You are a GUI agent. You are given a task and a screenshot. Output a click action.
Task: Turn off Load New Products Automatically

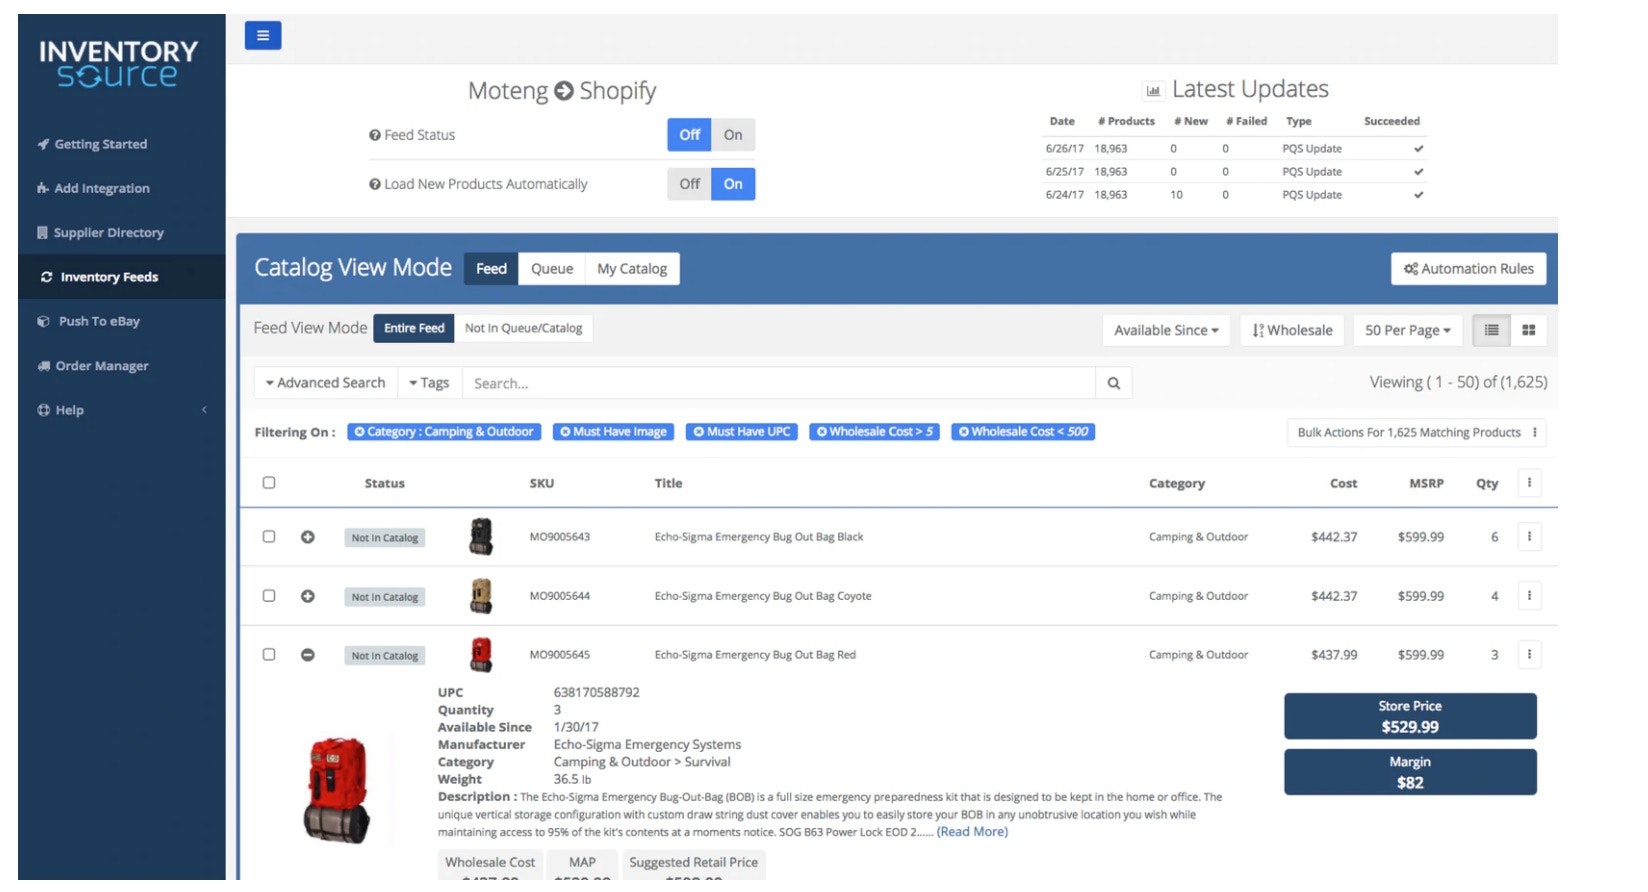click(689, 184)
